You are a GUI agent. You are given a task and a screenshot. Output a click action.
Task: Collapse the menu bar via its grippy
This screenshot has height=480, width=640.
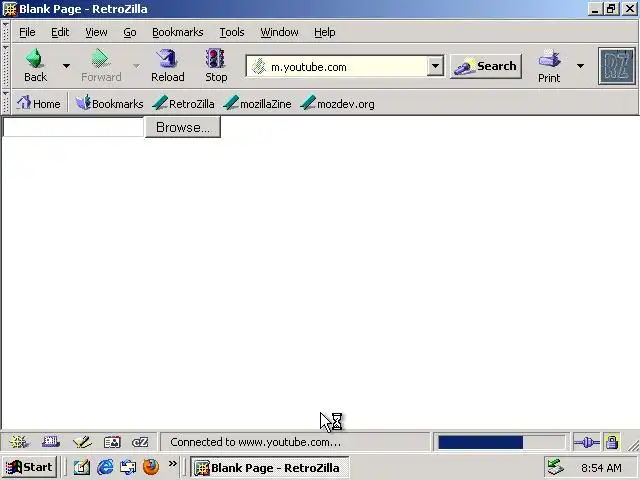[x=6, y=32]
